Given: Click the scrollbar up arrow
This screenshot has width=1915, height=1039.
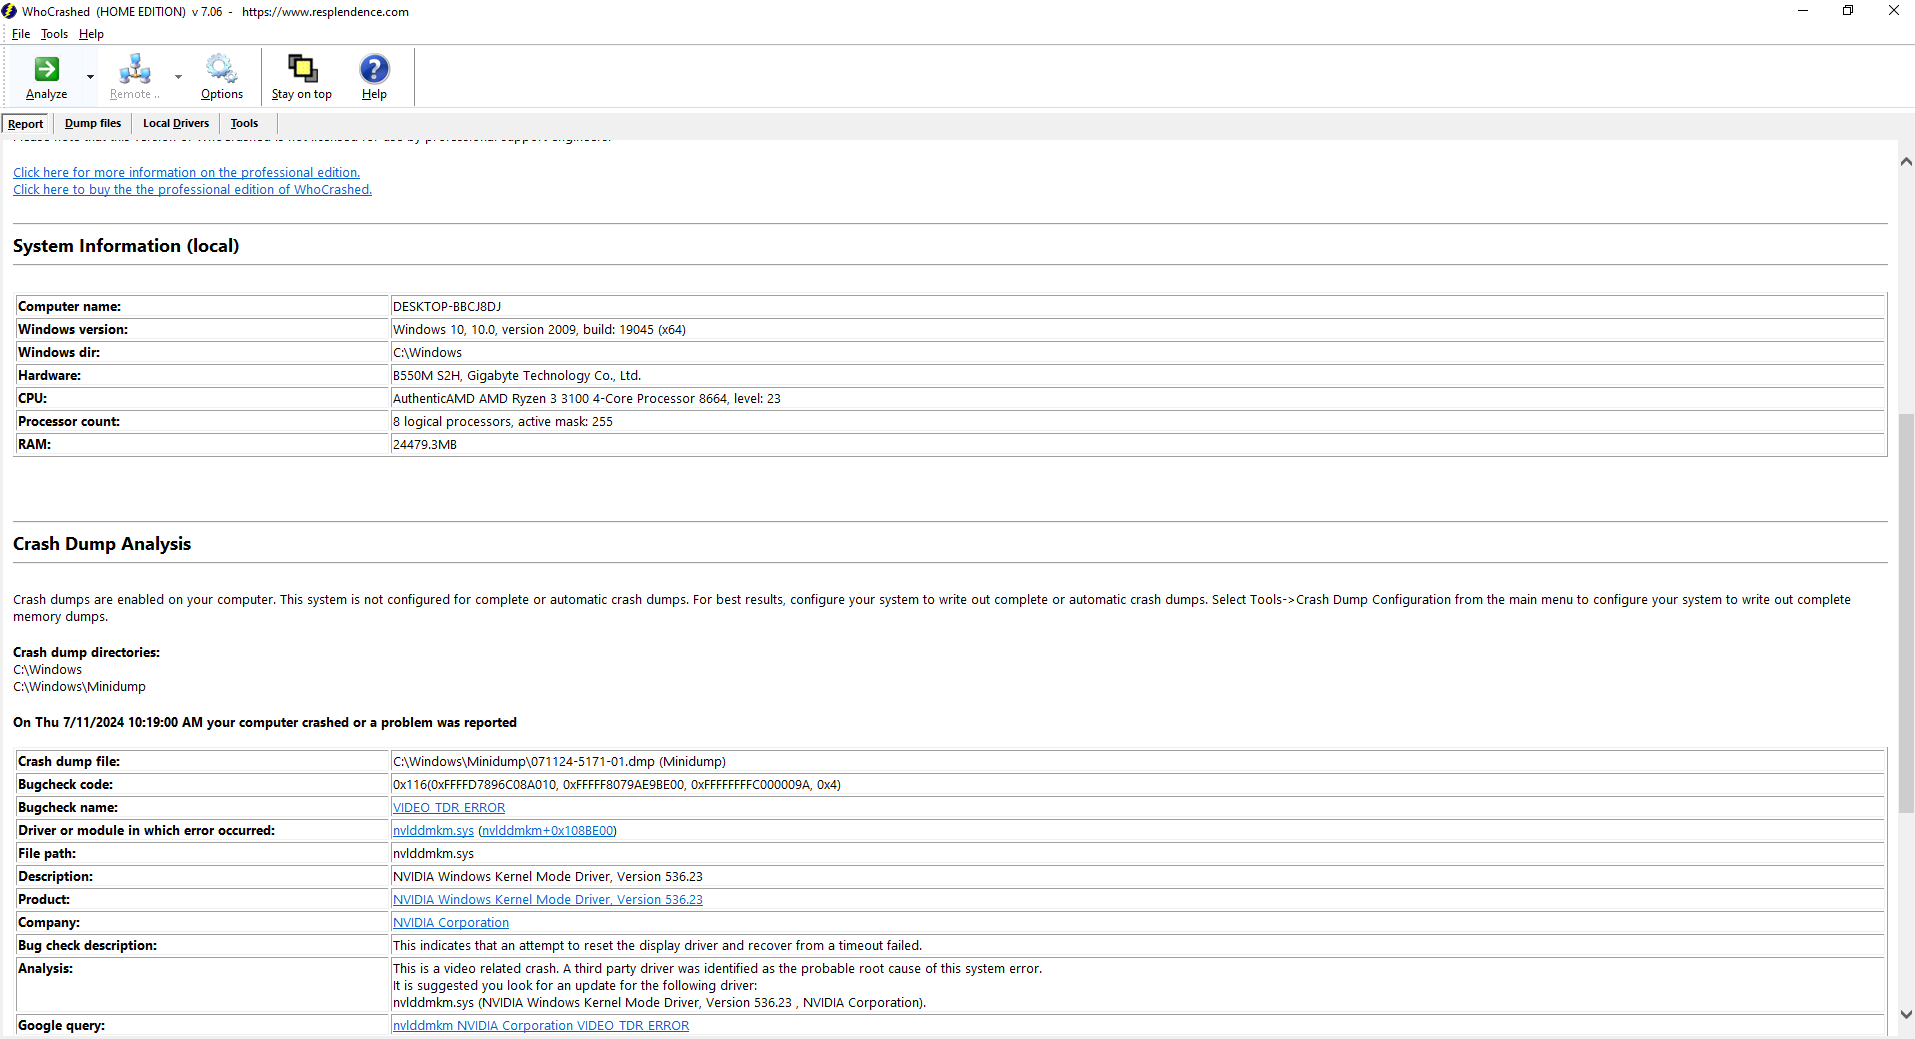Looking at the screenshot, I should coord(1906,161).
